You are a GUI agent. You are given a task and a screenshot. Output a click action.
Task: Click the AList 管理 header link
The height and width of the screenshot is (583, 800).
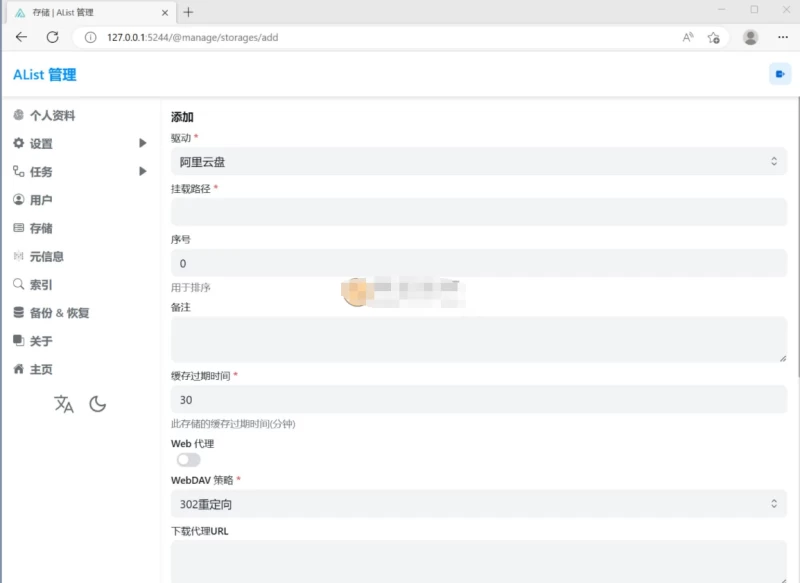pyautogui.click(x=45, y=73)
